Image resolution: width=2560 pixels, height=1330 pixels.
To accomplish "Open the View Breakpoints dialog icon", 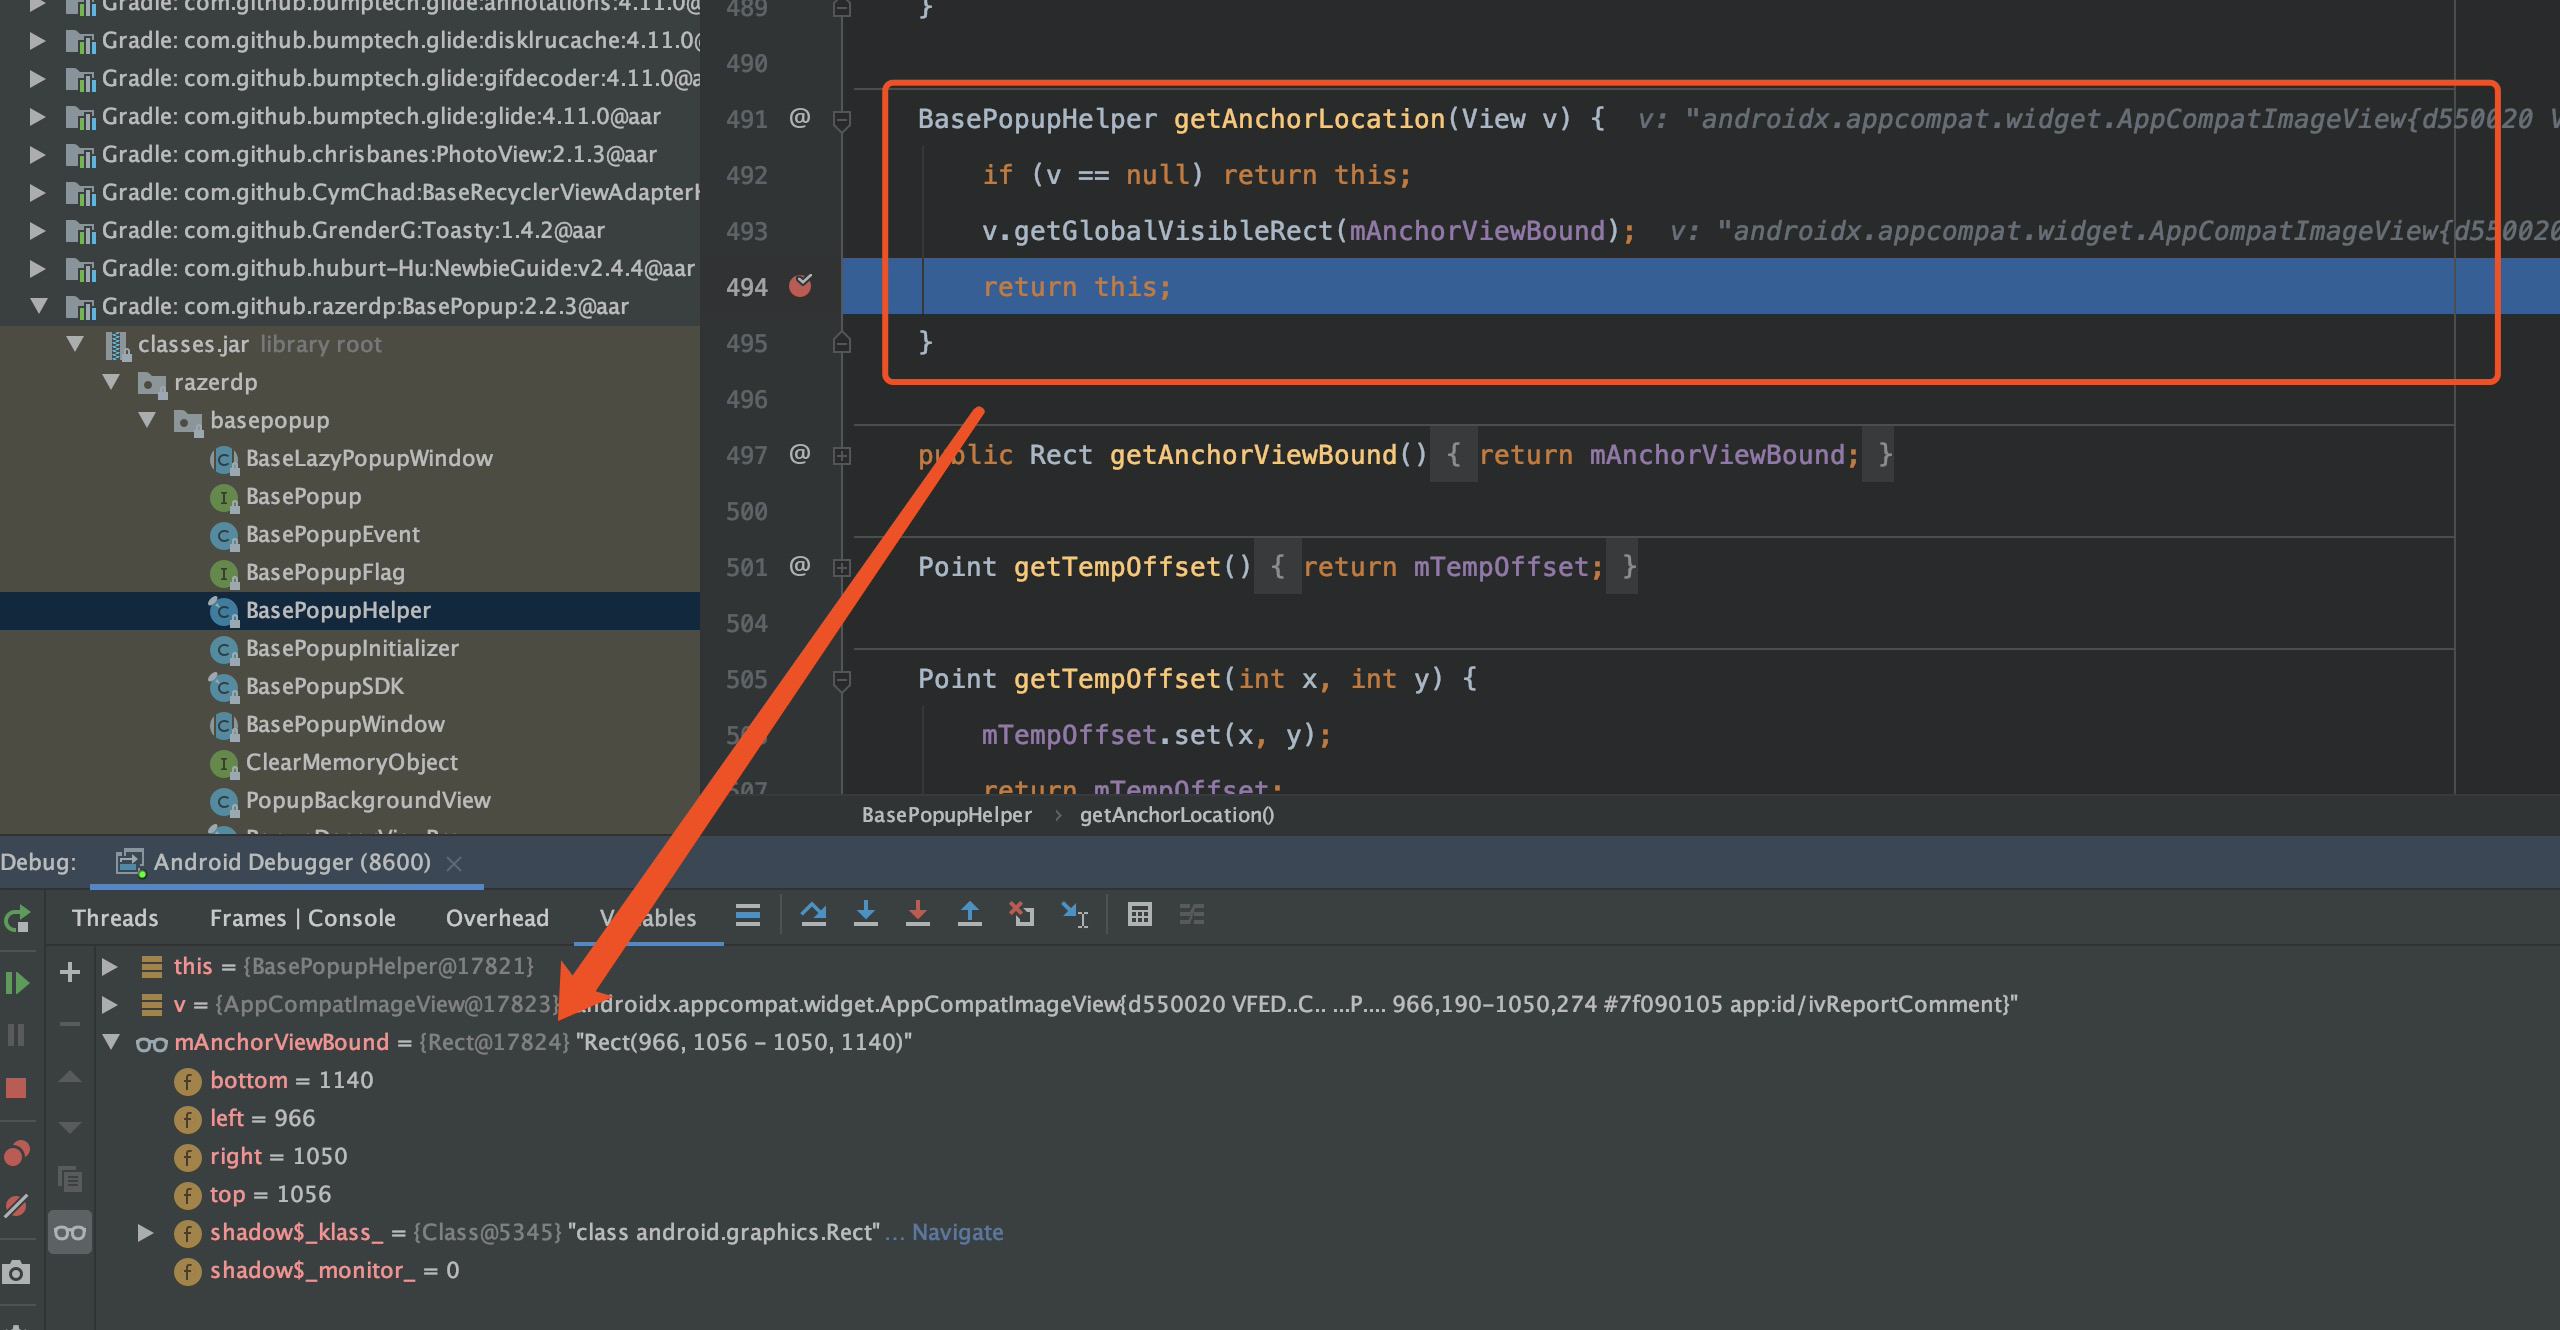I will 18,1153.
